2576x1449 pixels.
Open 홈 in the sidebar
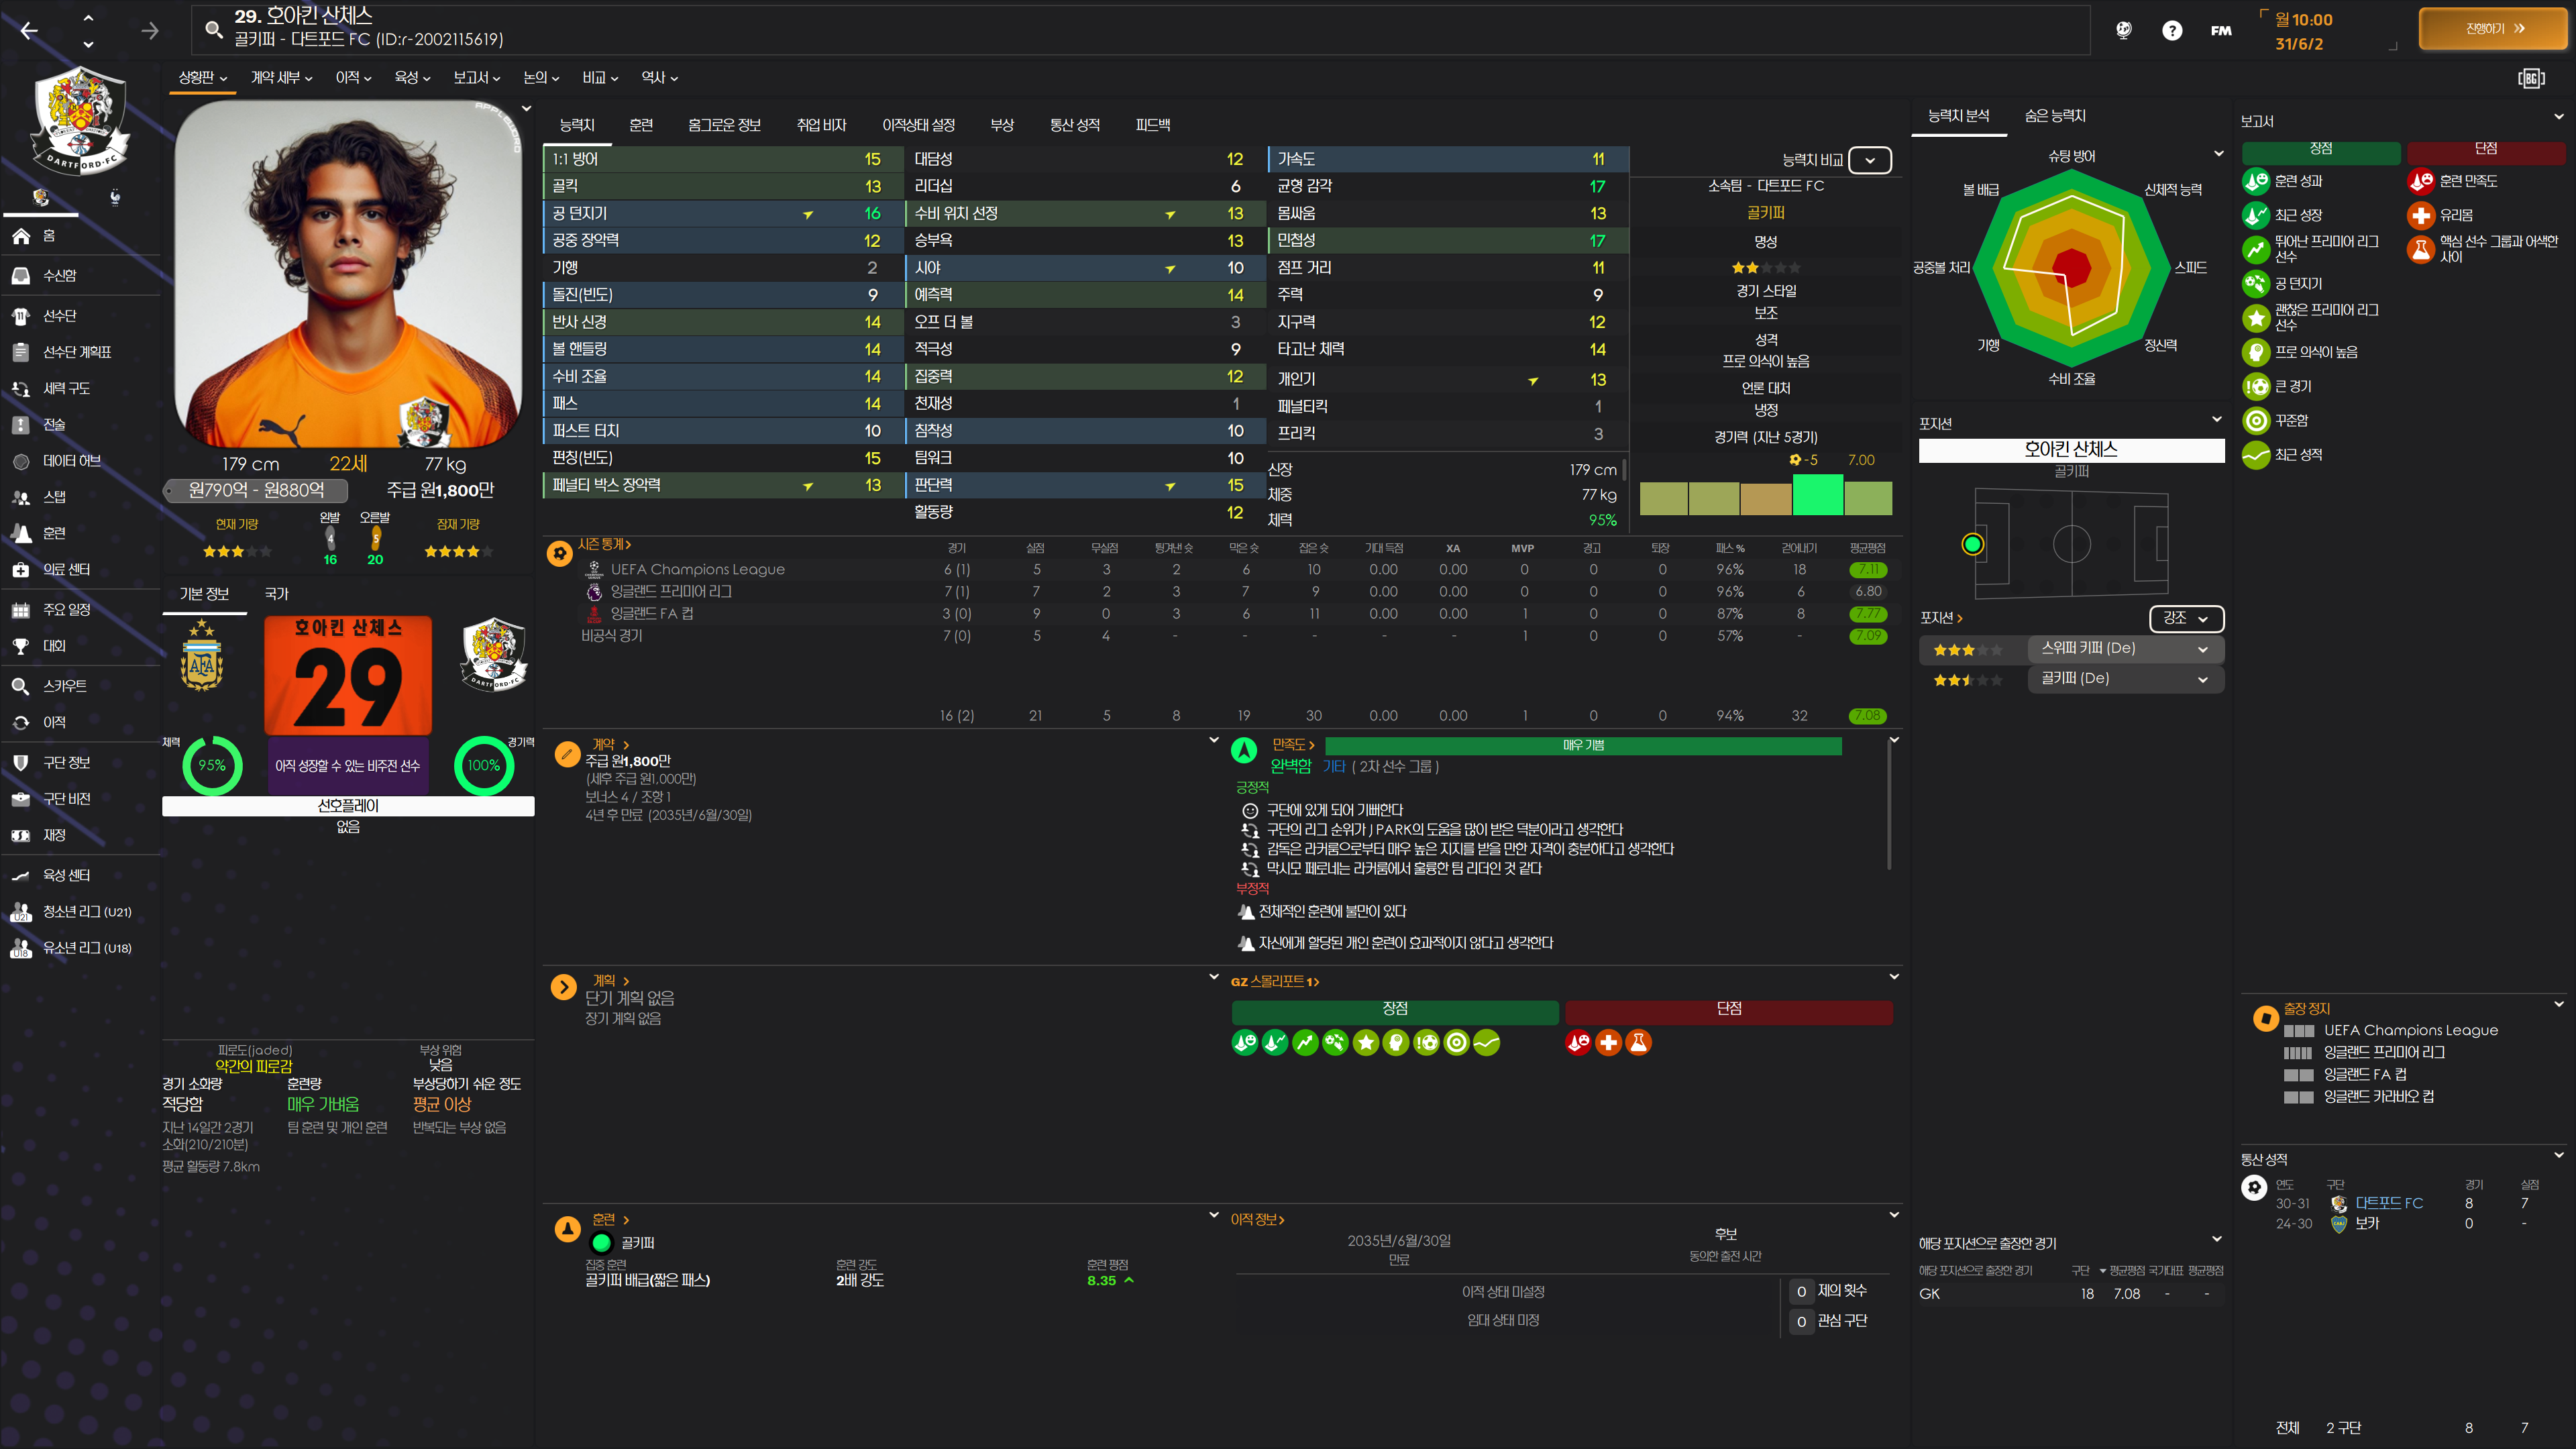80,236
